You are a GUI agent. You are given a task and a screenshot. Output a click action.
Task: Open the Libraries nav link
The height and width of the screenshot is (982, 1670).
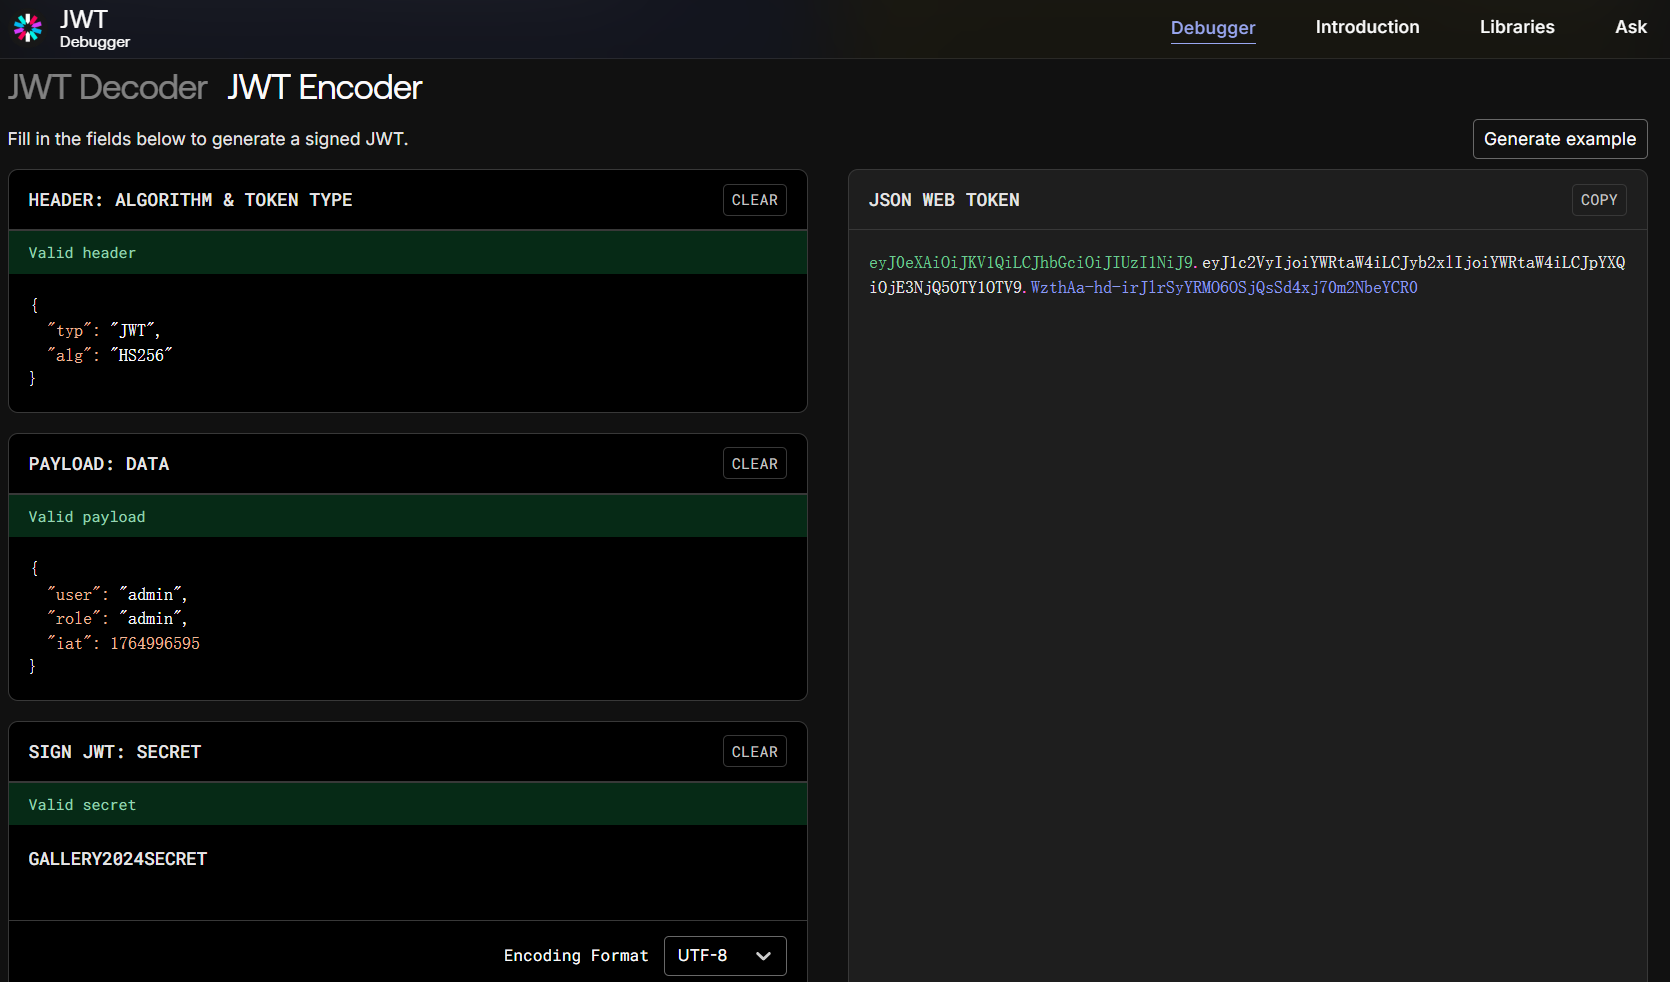1516,28
